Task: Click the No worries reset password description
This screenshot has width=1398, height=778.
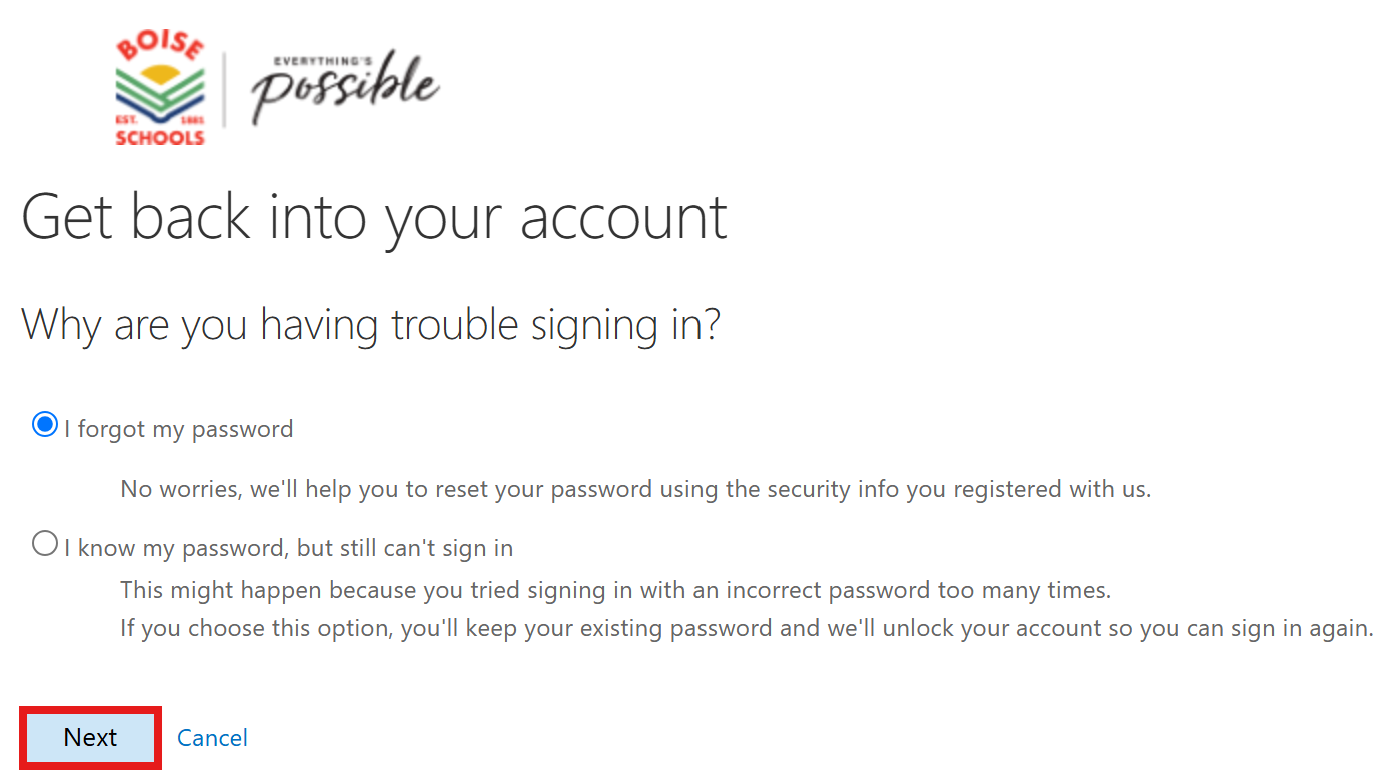Action: pos(636,490)
